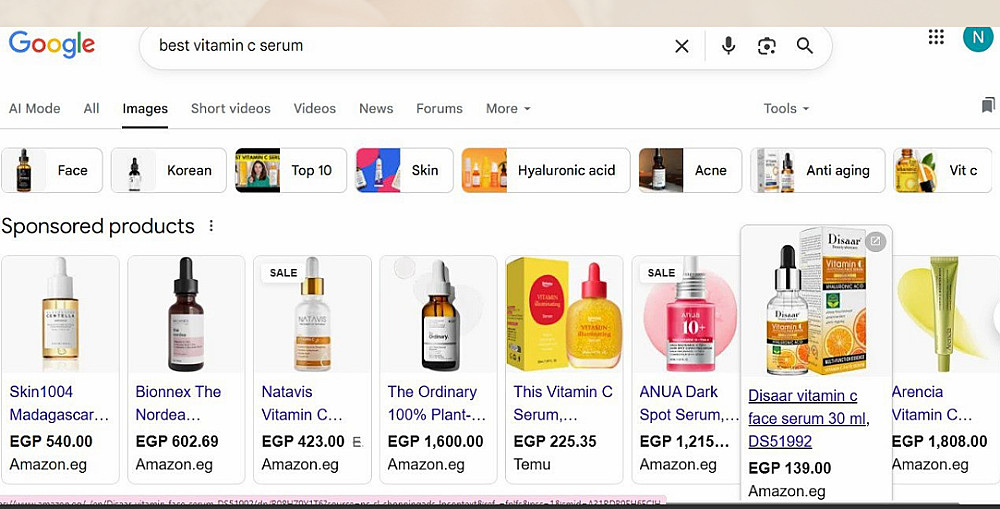Image resolution: width=1000 pixels, height=509 pixels.
Task: Switch to the Short videos tab
Action: click(x=231, y=108)
